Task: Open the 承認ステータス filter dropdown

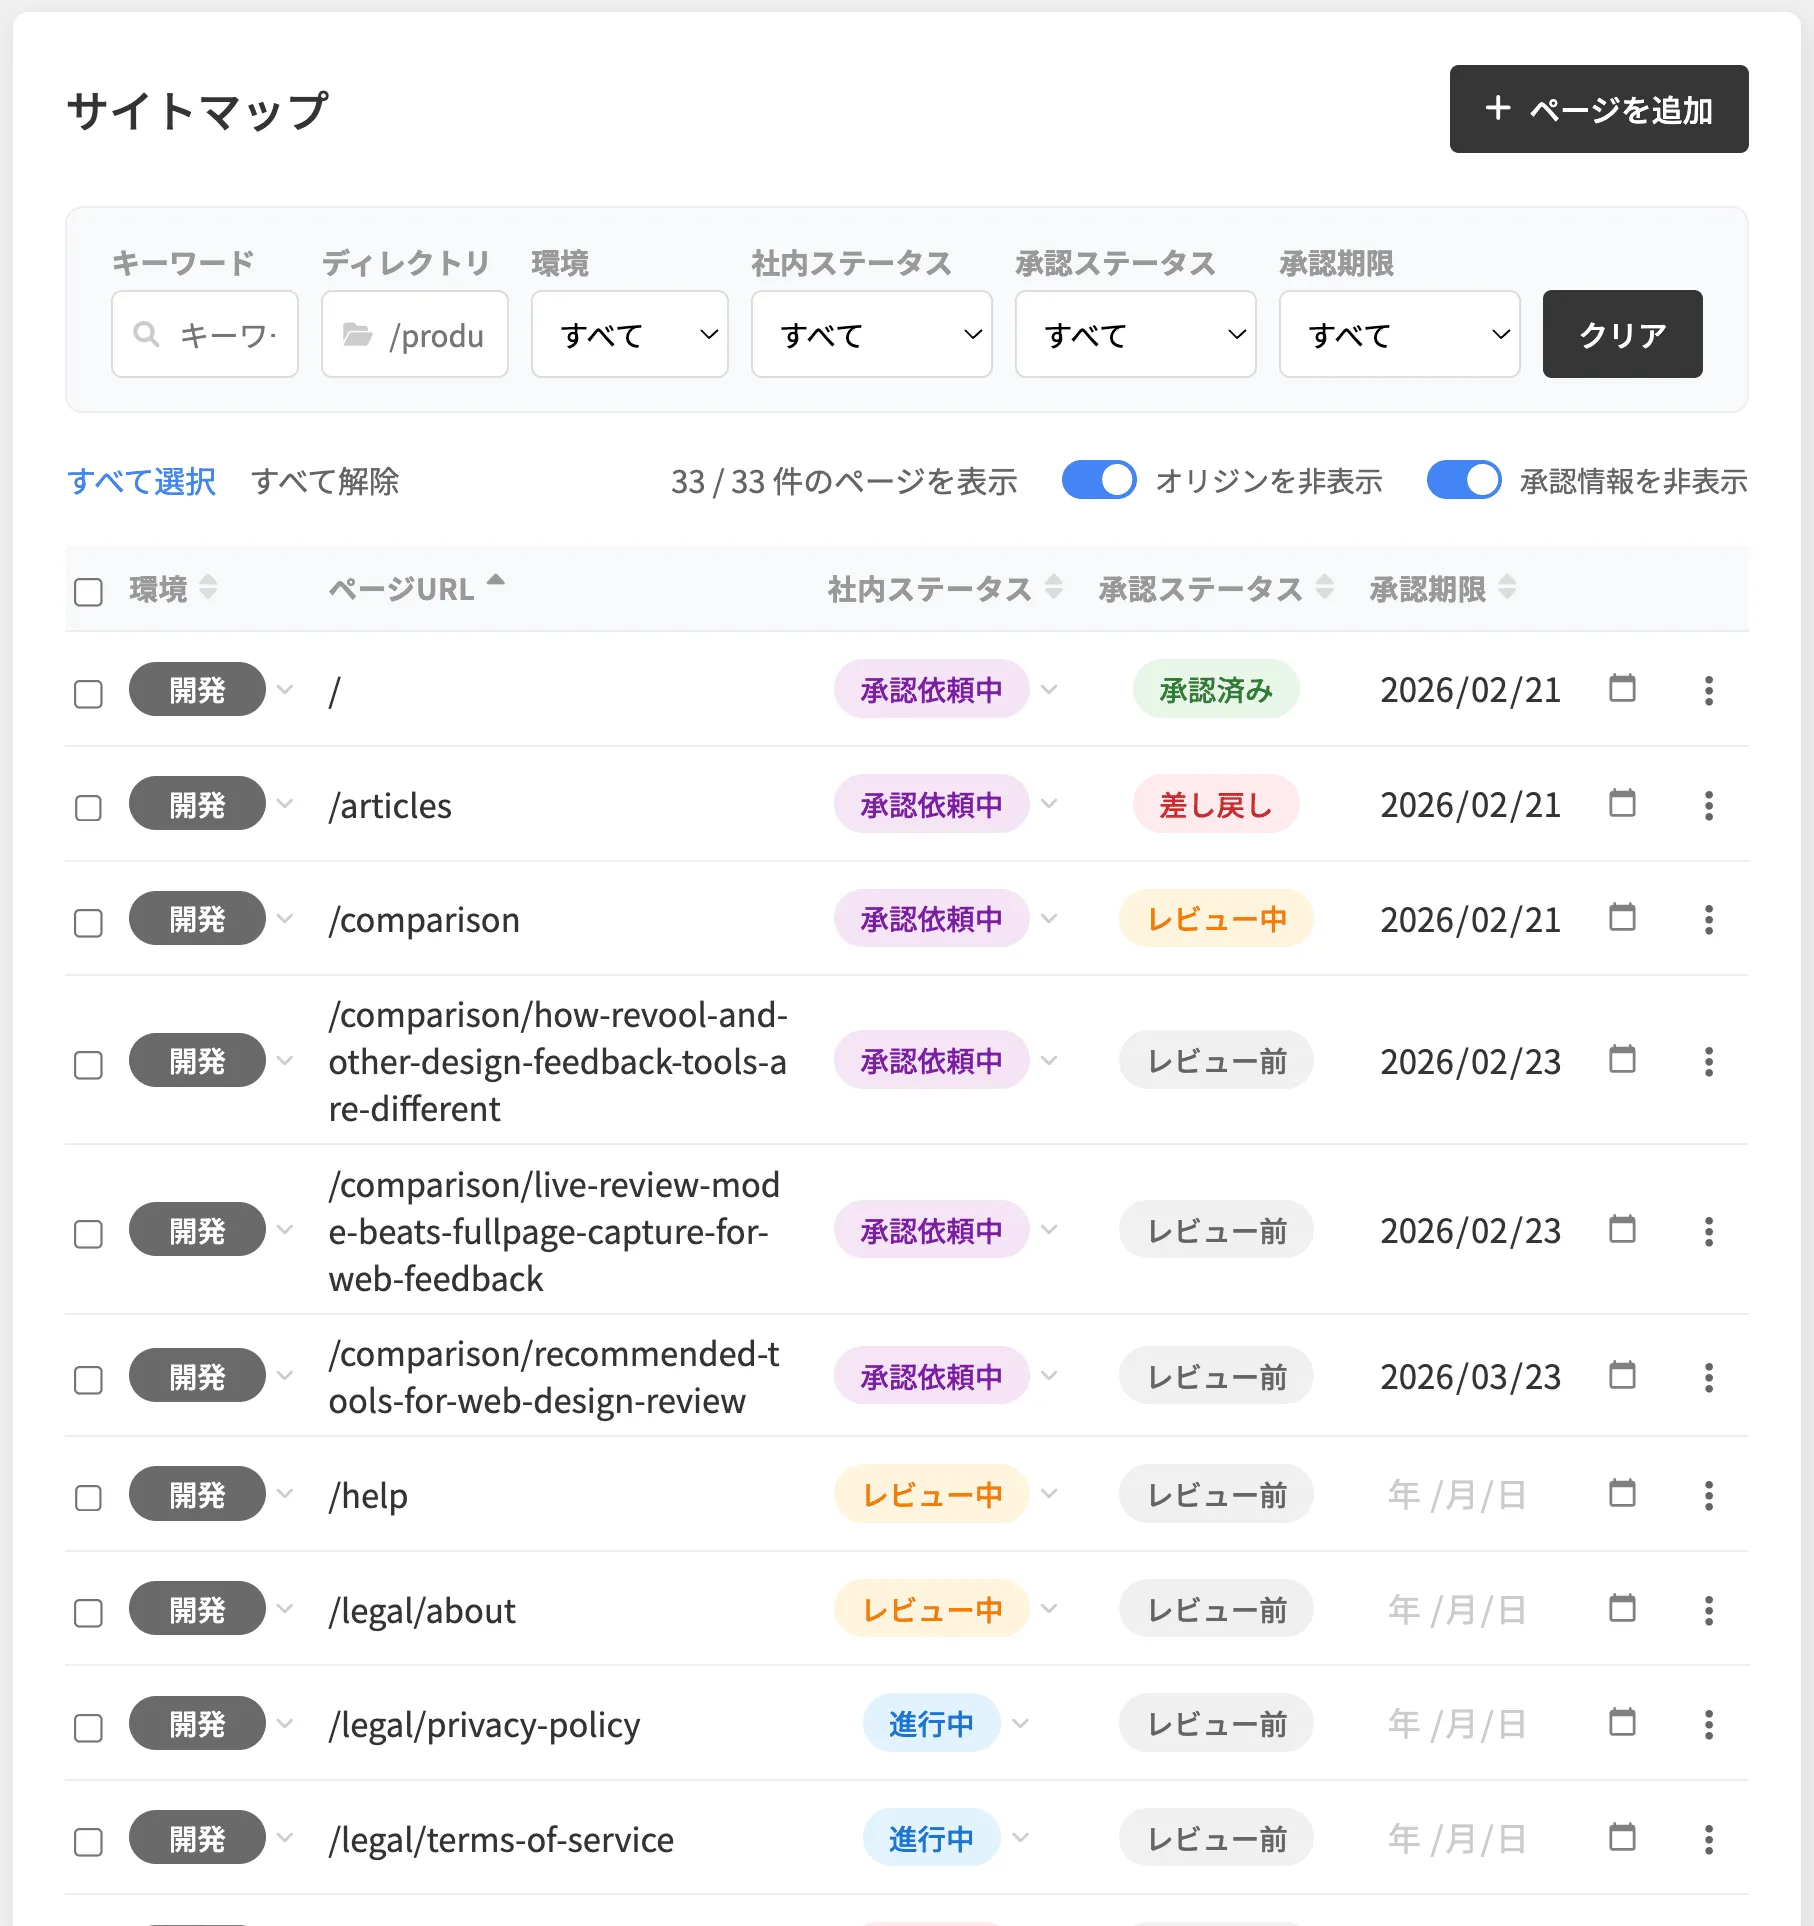Action: (x=1135, y=335)
